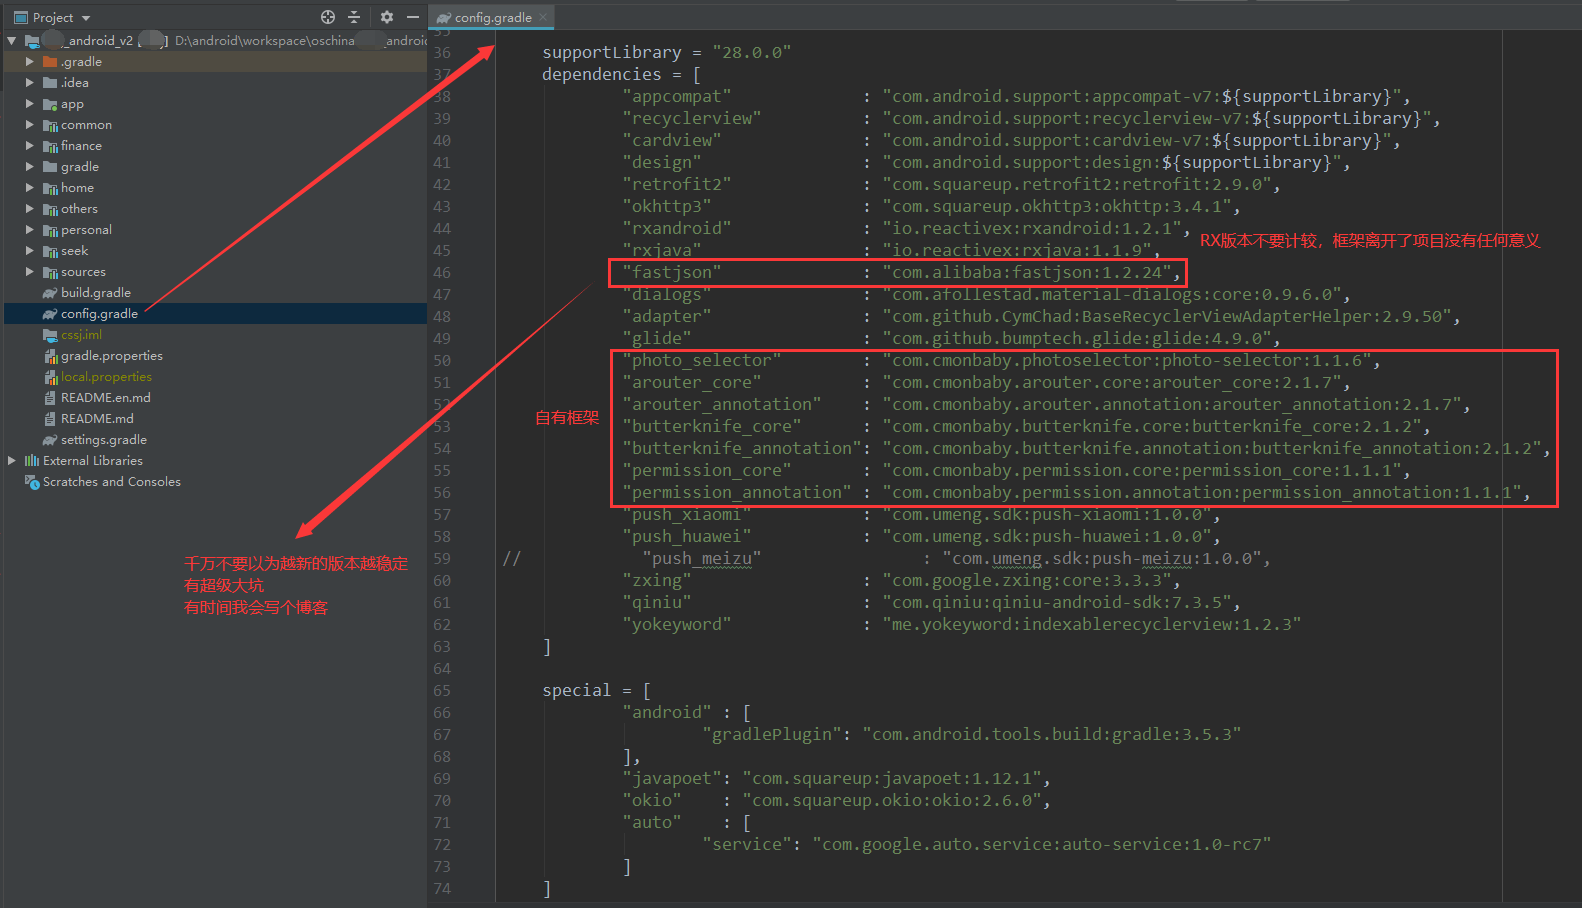Expand the gradle folder
The image size is (1582, 908).
[x=30, y=167]
